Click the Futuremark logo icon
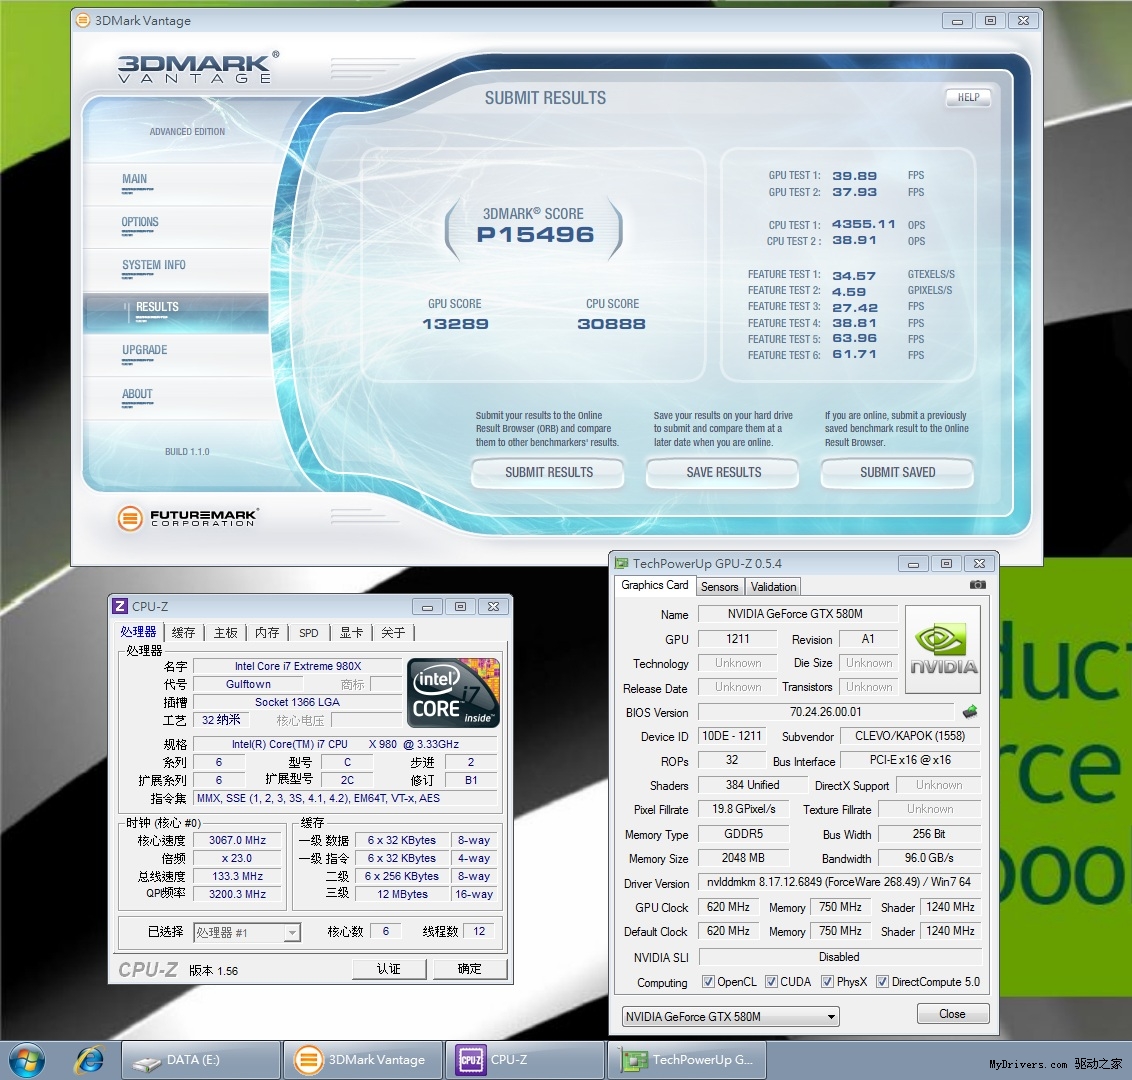The image size is (1132, 1080). coord(130,518)
